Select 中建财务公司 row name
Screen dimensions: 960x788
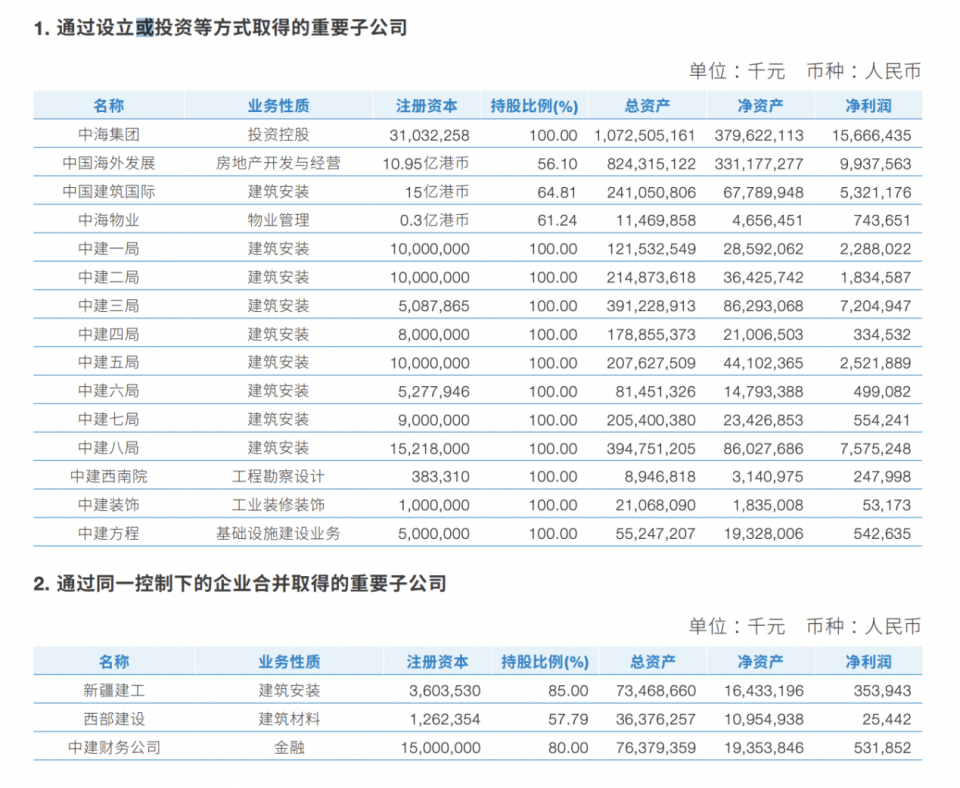click(114, 748)
